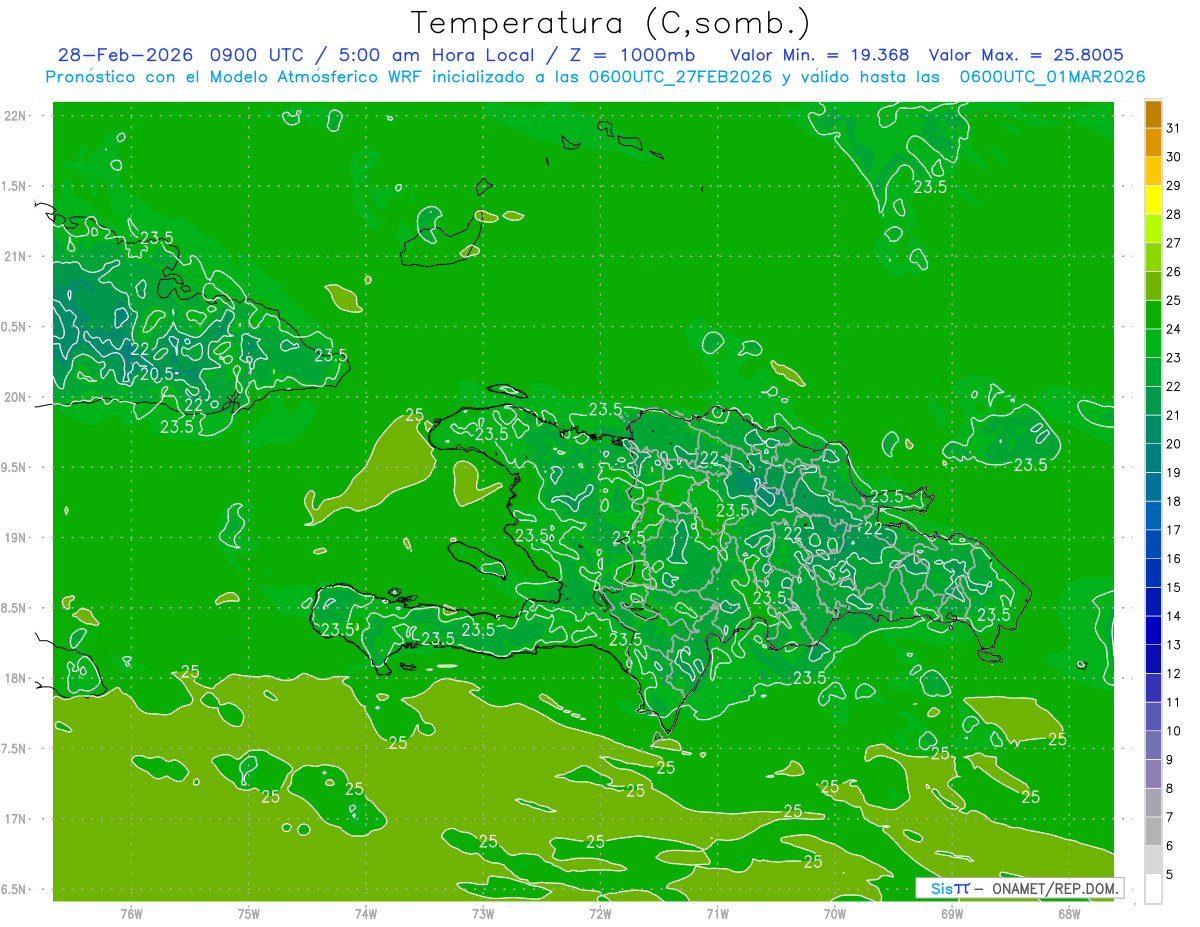This screenshot has height=927, width=1200.
Task: Click the color bar value 27
Action: [x=1174, y=243]
